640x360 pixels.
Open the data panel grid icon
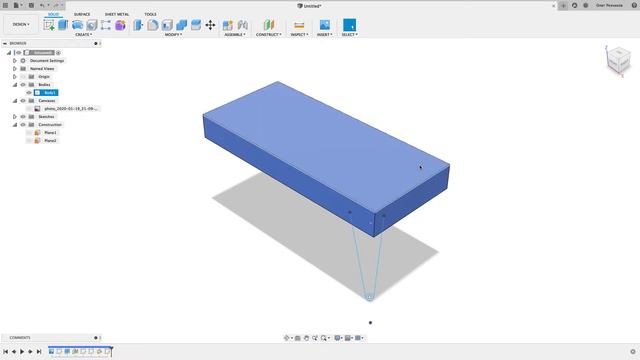(6, 5)
